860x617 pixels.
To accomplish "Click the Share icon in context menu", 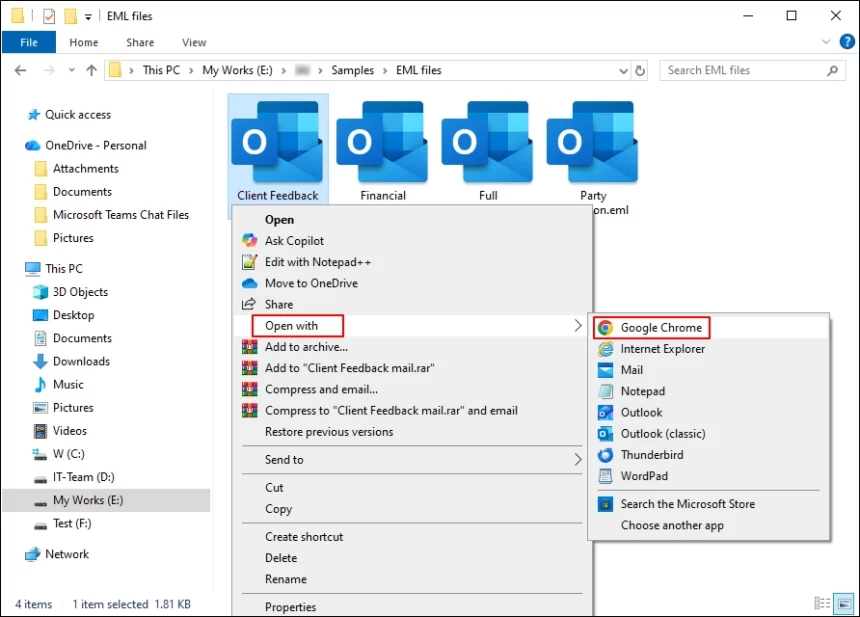I will 249,304.
